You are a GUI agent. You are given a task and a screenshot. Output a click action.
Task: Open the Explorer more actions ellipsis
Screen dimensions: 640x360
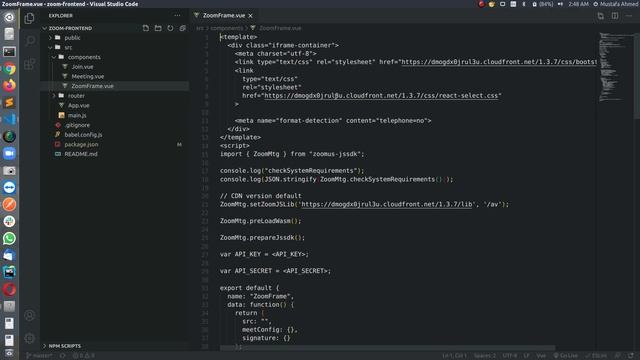[x=177, y=16]
